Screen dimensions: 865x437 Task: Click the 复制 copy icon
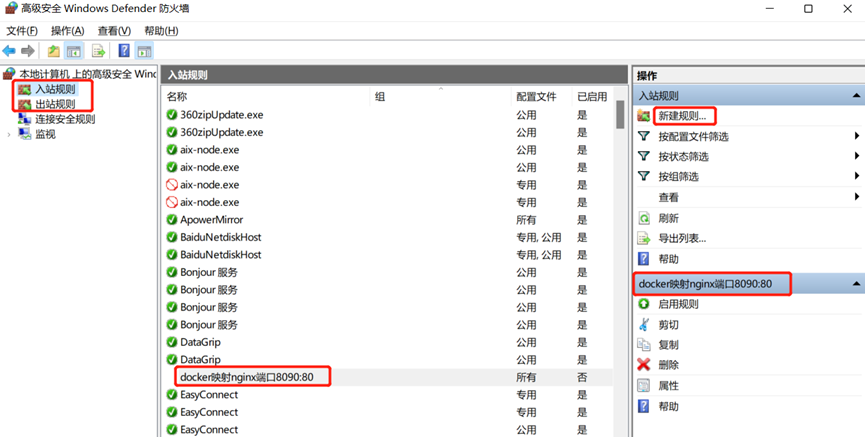coord(644,344)
